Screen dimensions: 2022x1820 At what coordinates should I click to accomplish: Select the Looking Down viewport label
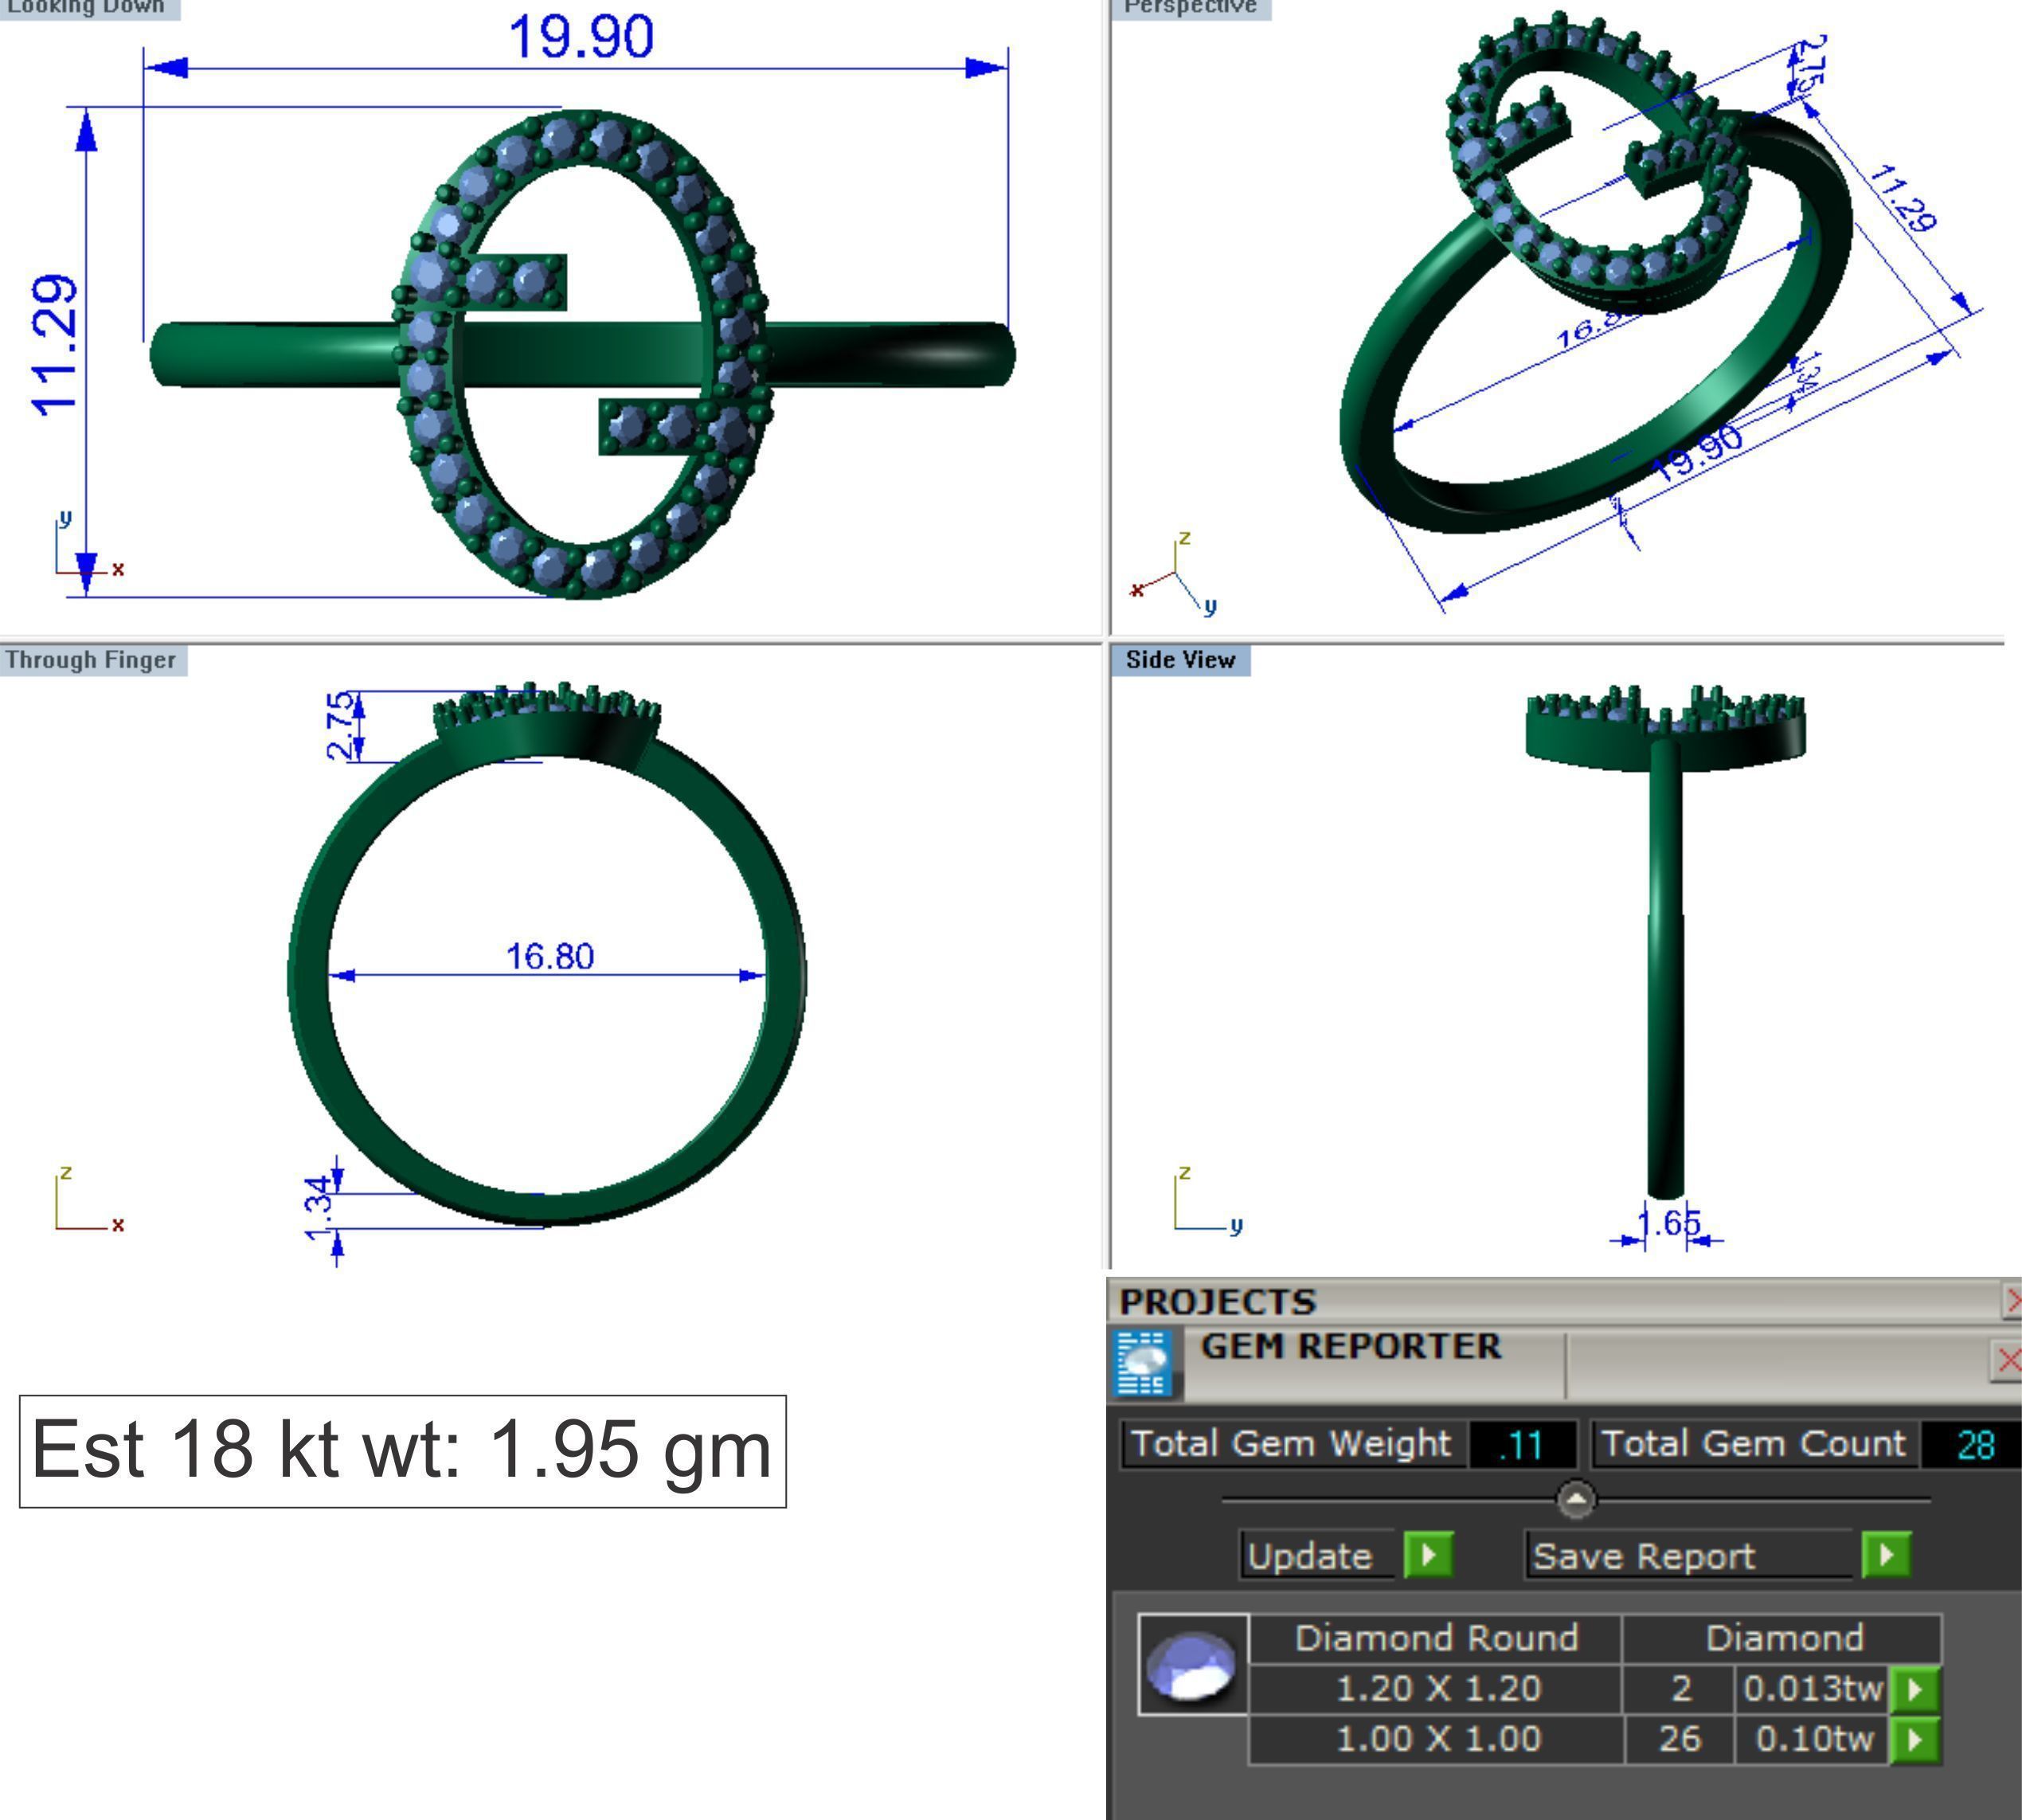[88, 8]
